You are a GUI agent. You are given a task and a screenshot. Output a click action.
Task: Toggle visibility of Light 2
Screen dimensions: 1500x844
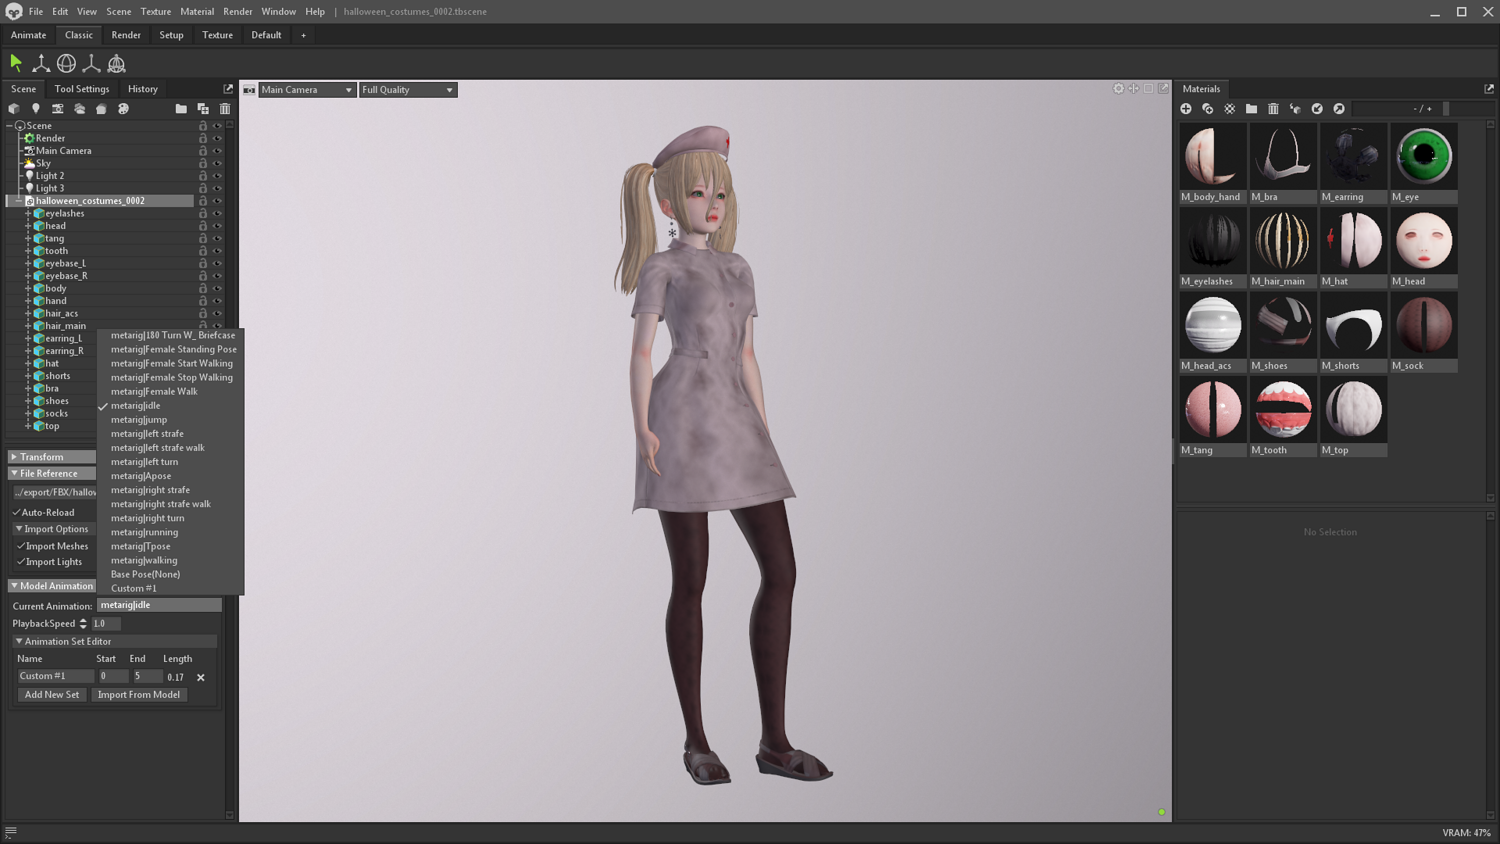(217, 176)
